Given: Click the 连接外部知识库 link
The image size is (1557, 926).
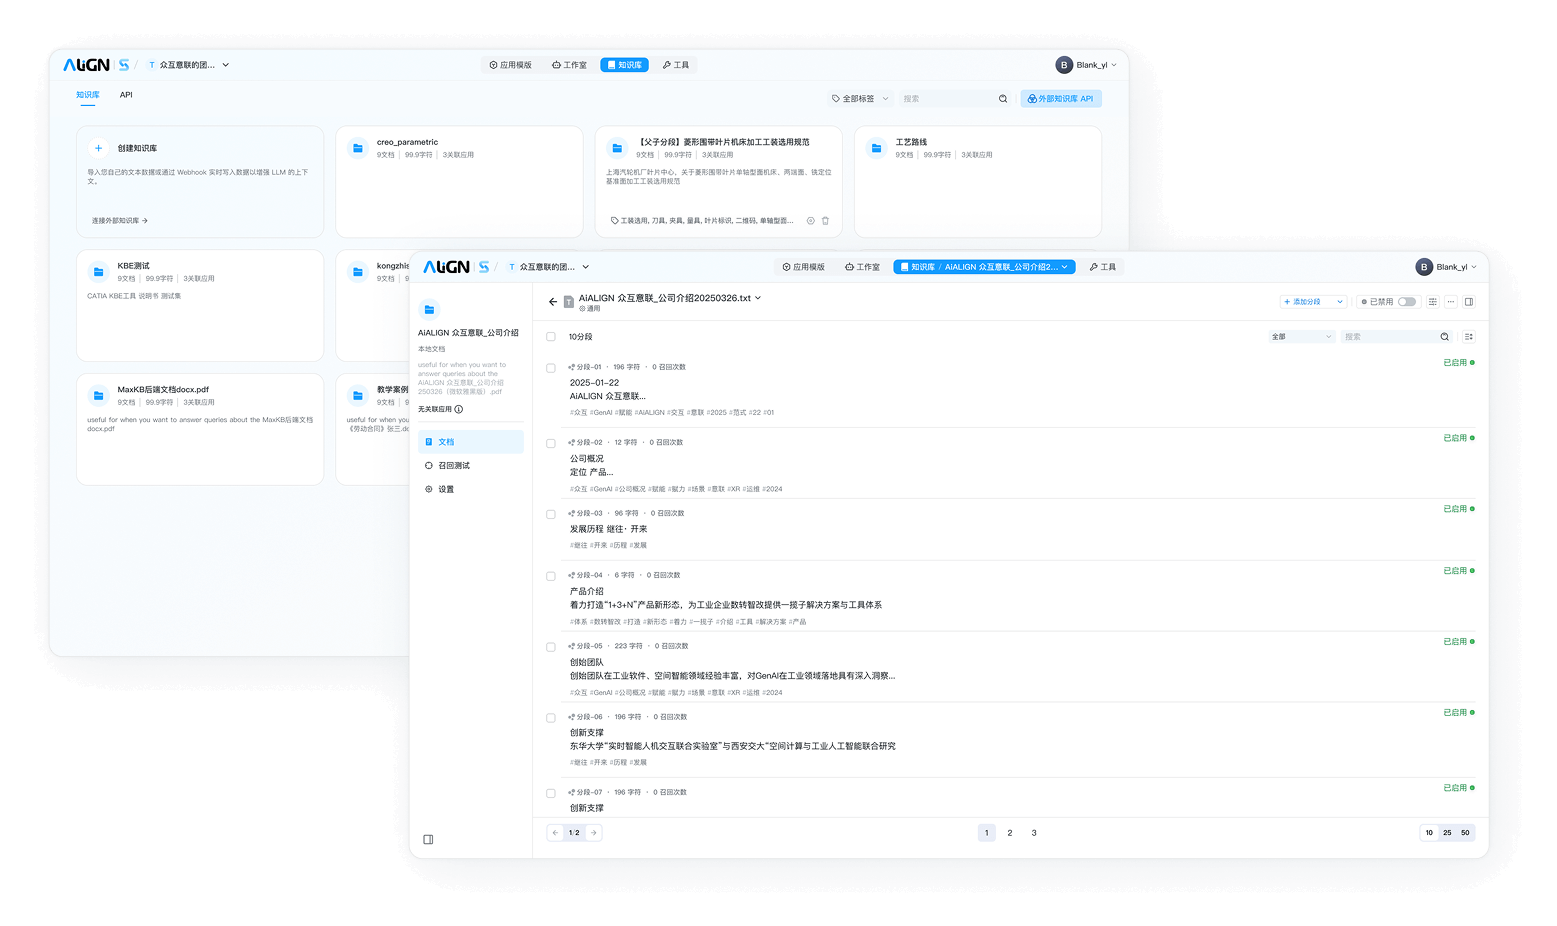Looking at the screenshot, I should [x=119, y=221].
